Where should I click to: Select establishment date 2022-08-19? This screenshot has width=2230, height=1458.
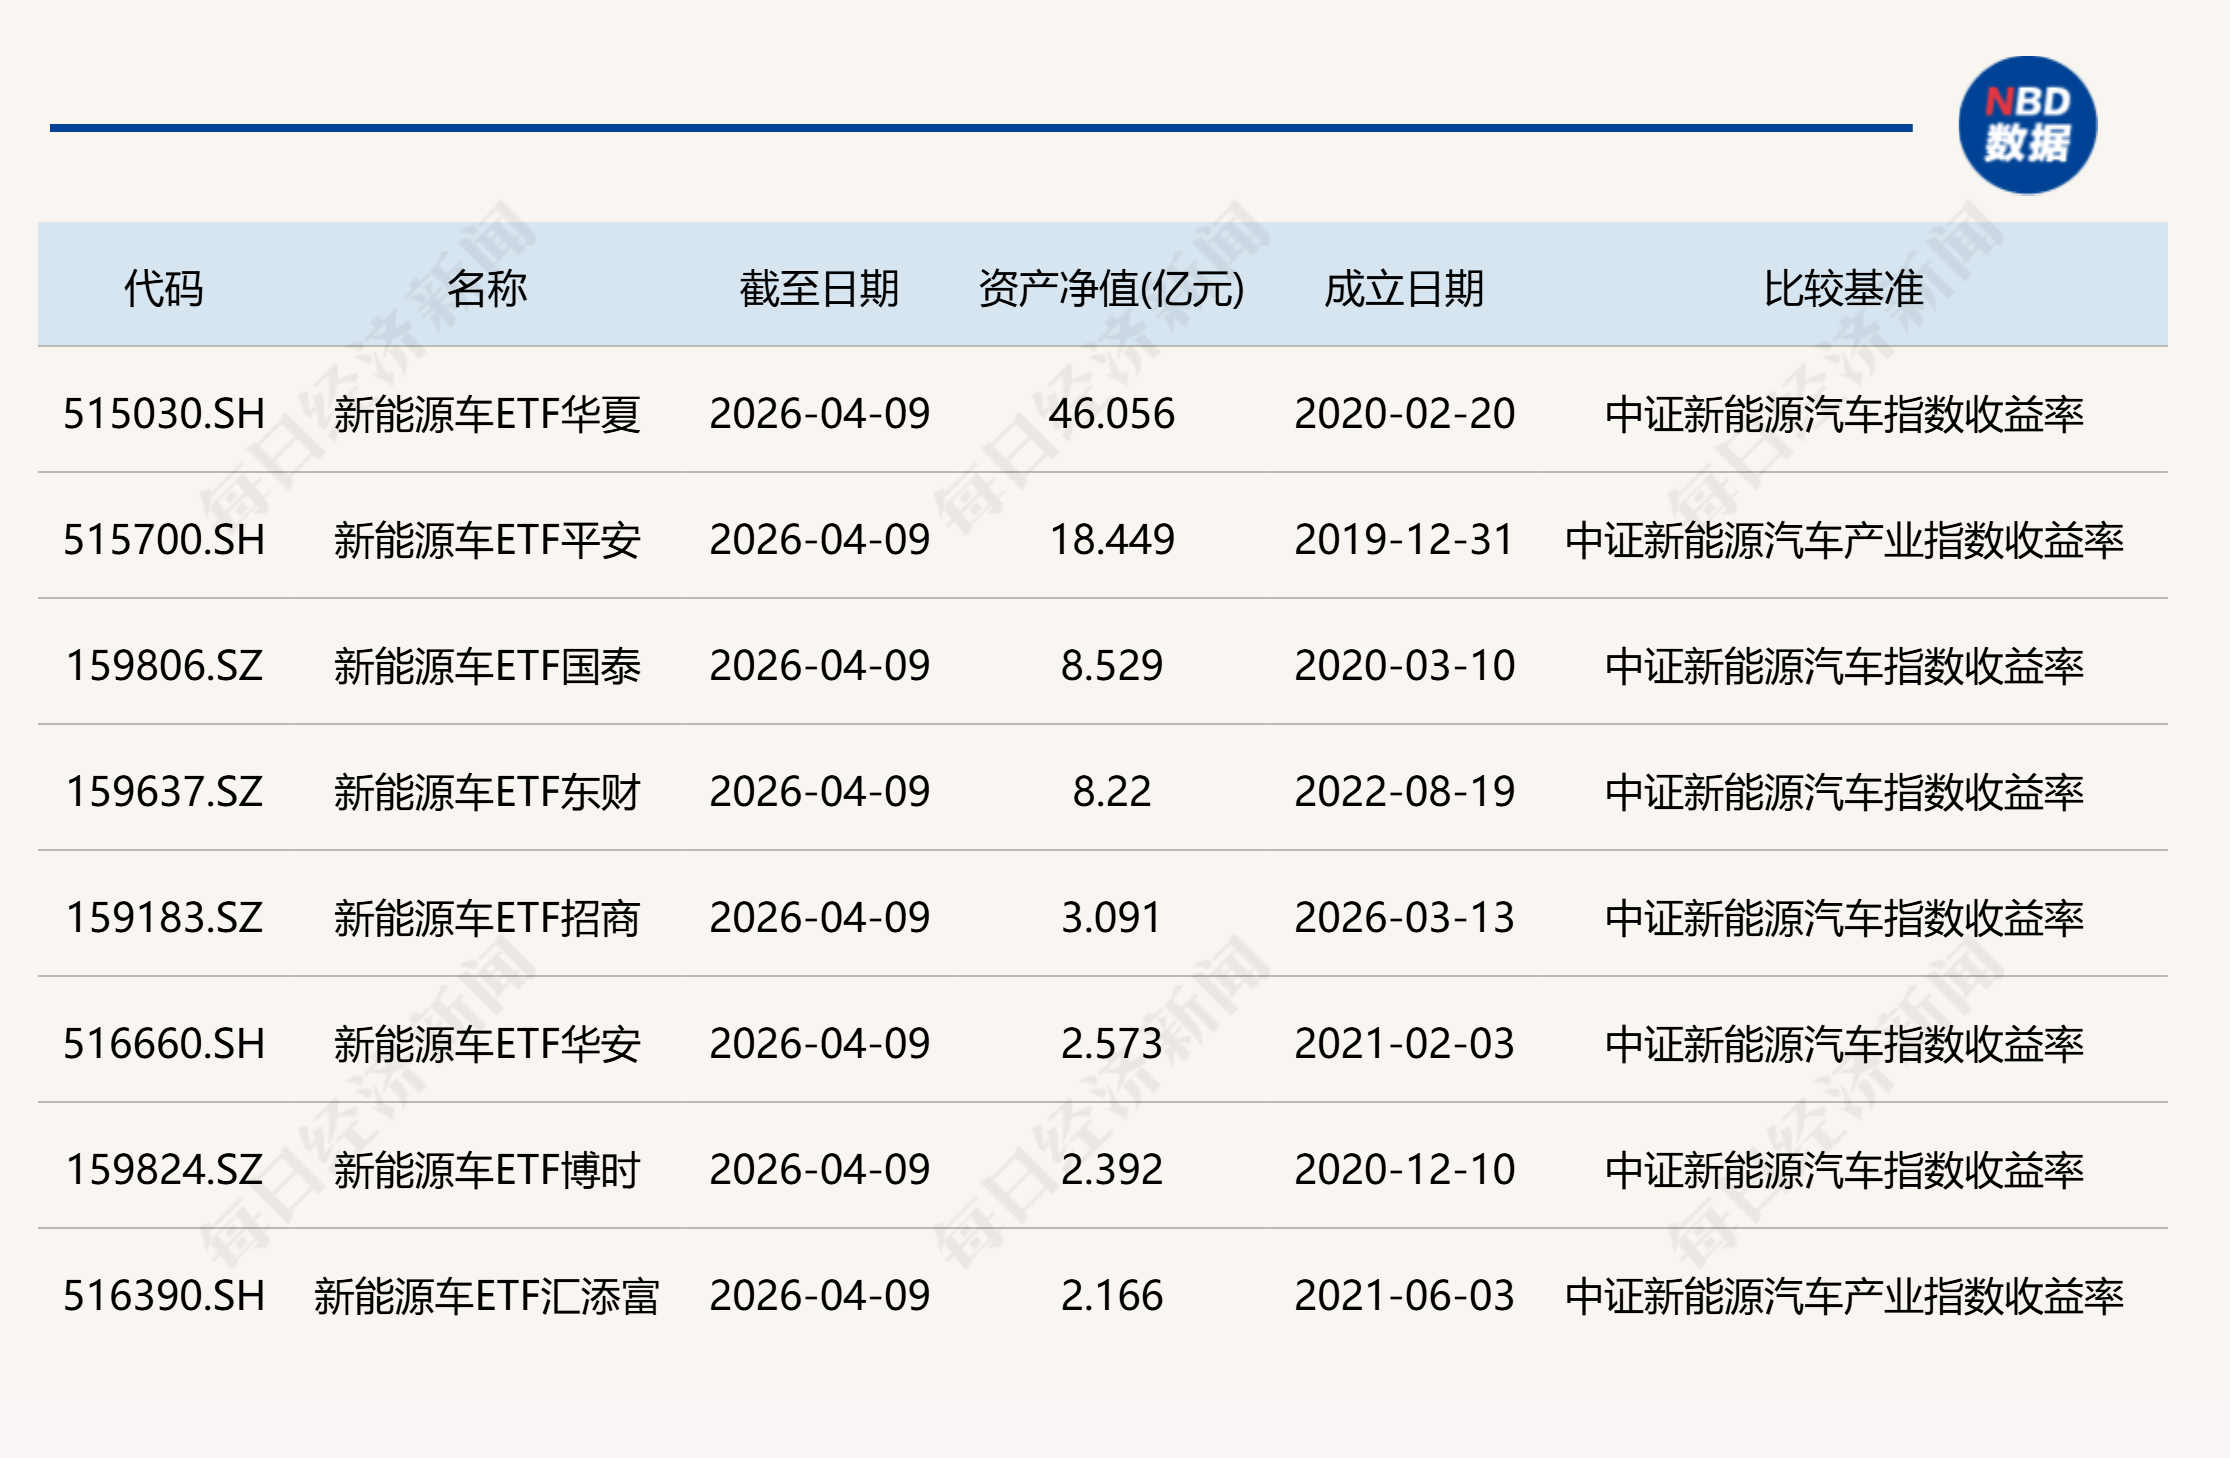[1407, 790]
